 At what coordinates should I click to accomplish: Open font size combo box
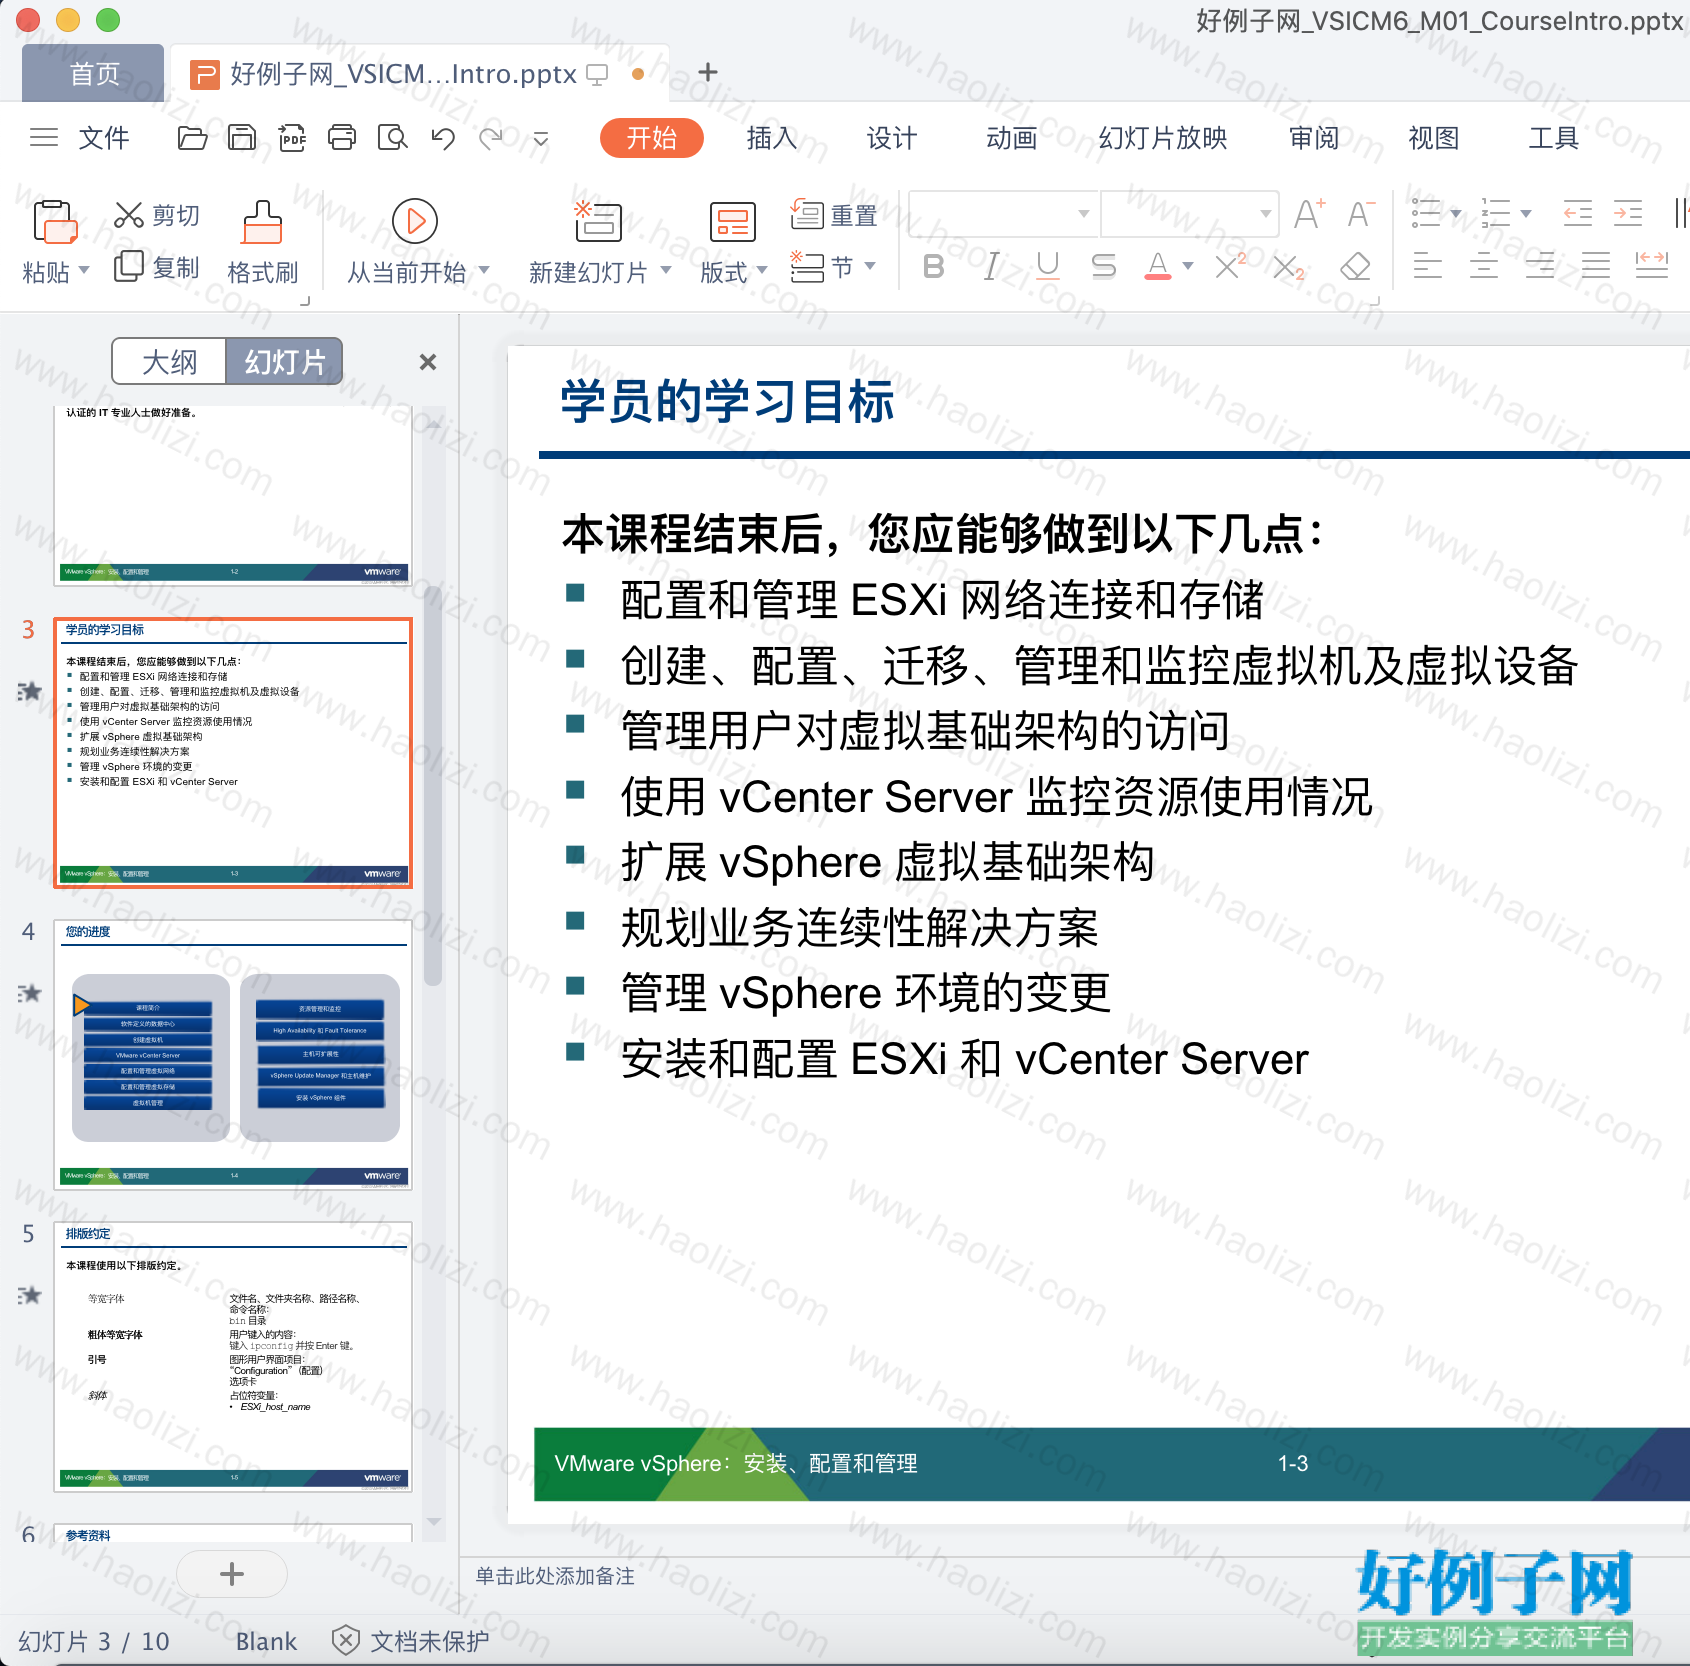point(1190,214)
